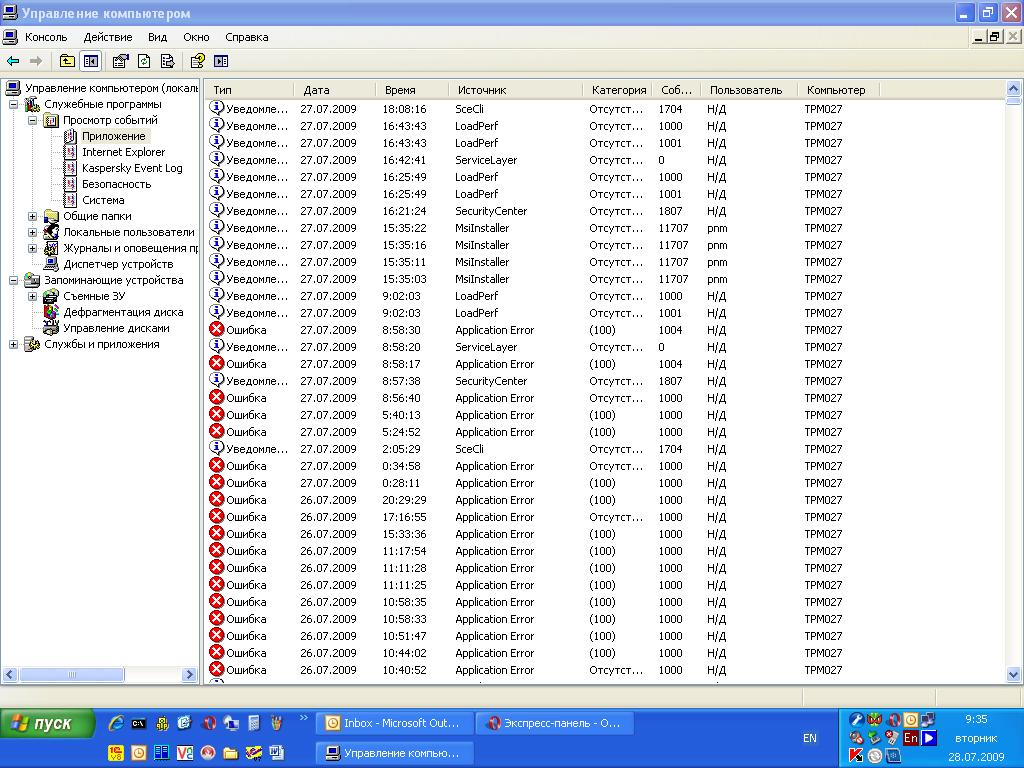Select the Kaspersky Event Log item
The width and height of the screenshot is (1024, 768).
pos(132,168)
